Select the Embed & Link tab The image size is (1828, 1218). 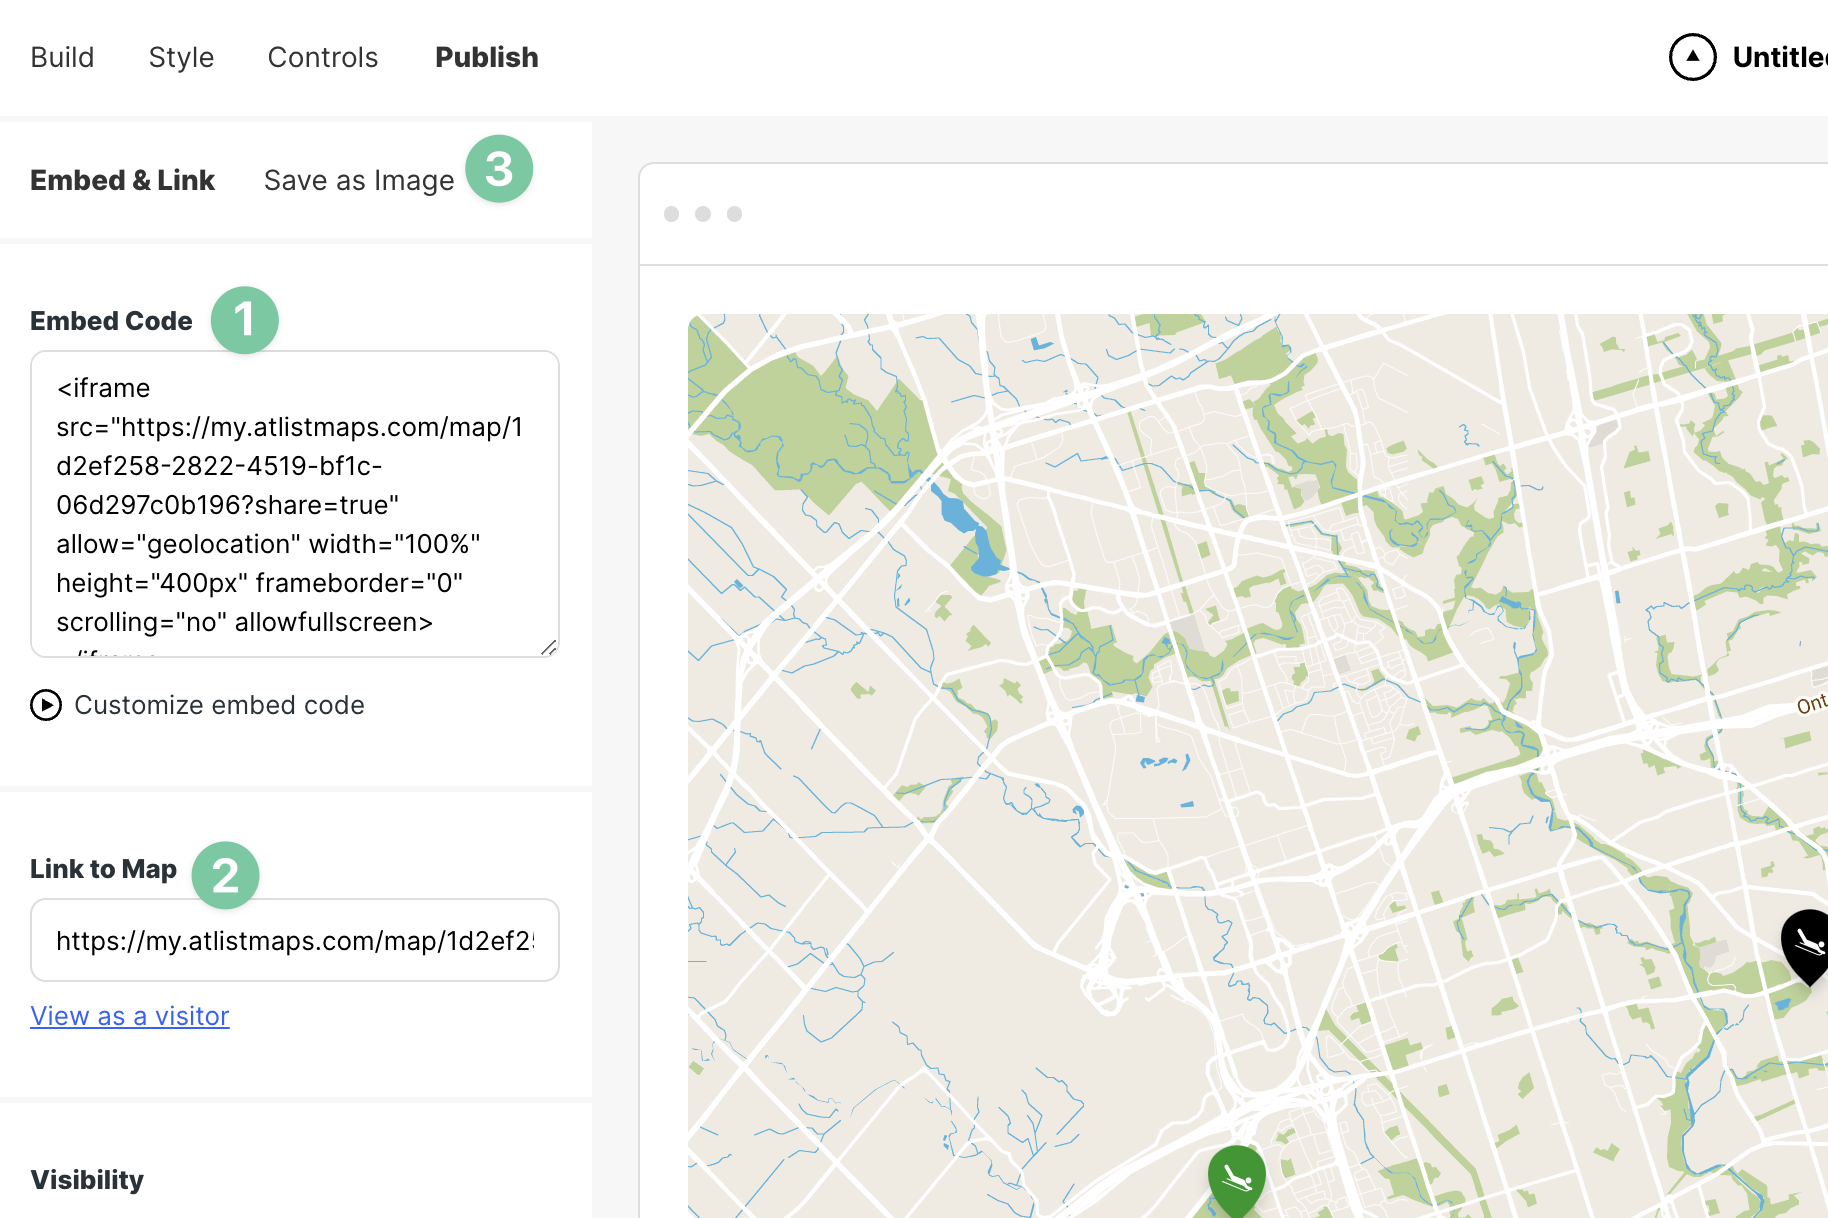pyautogui.click(x=122, y=180)
